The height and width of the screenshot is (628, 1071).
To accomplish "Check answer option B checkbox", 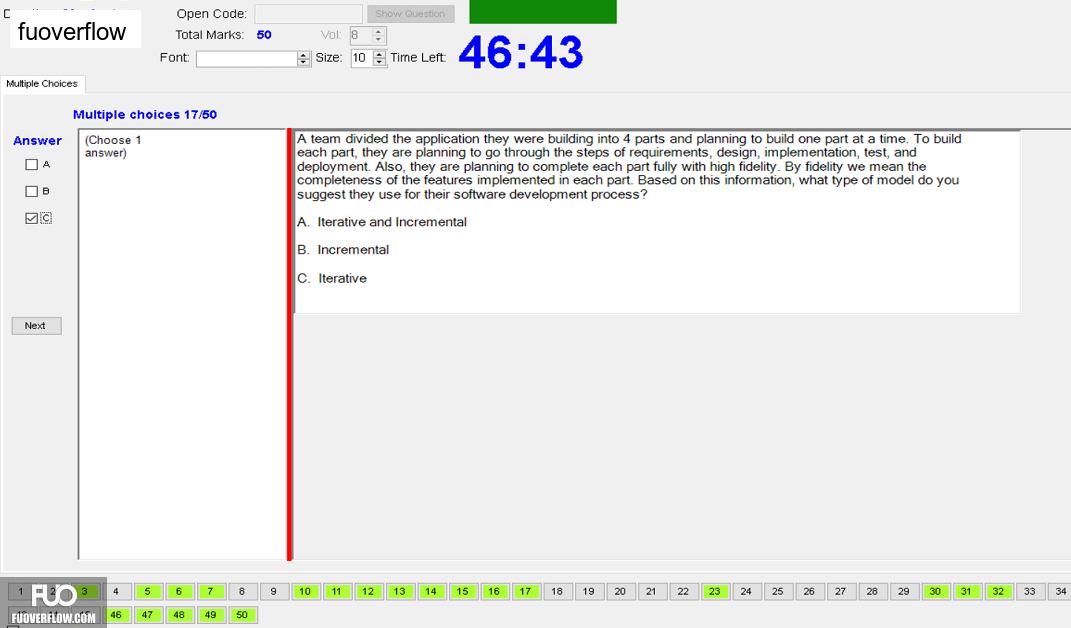I will click(31, 191).
